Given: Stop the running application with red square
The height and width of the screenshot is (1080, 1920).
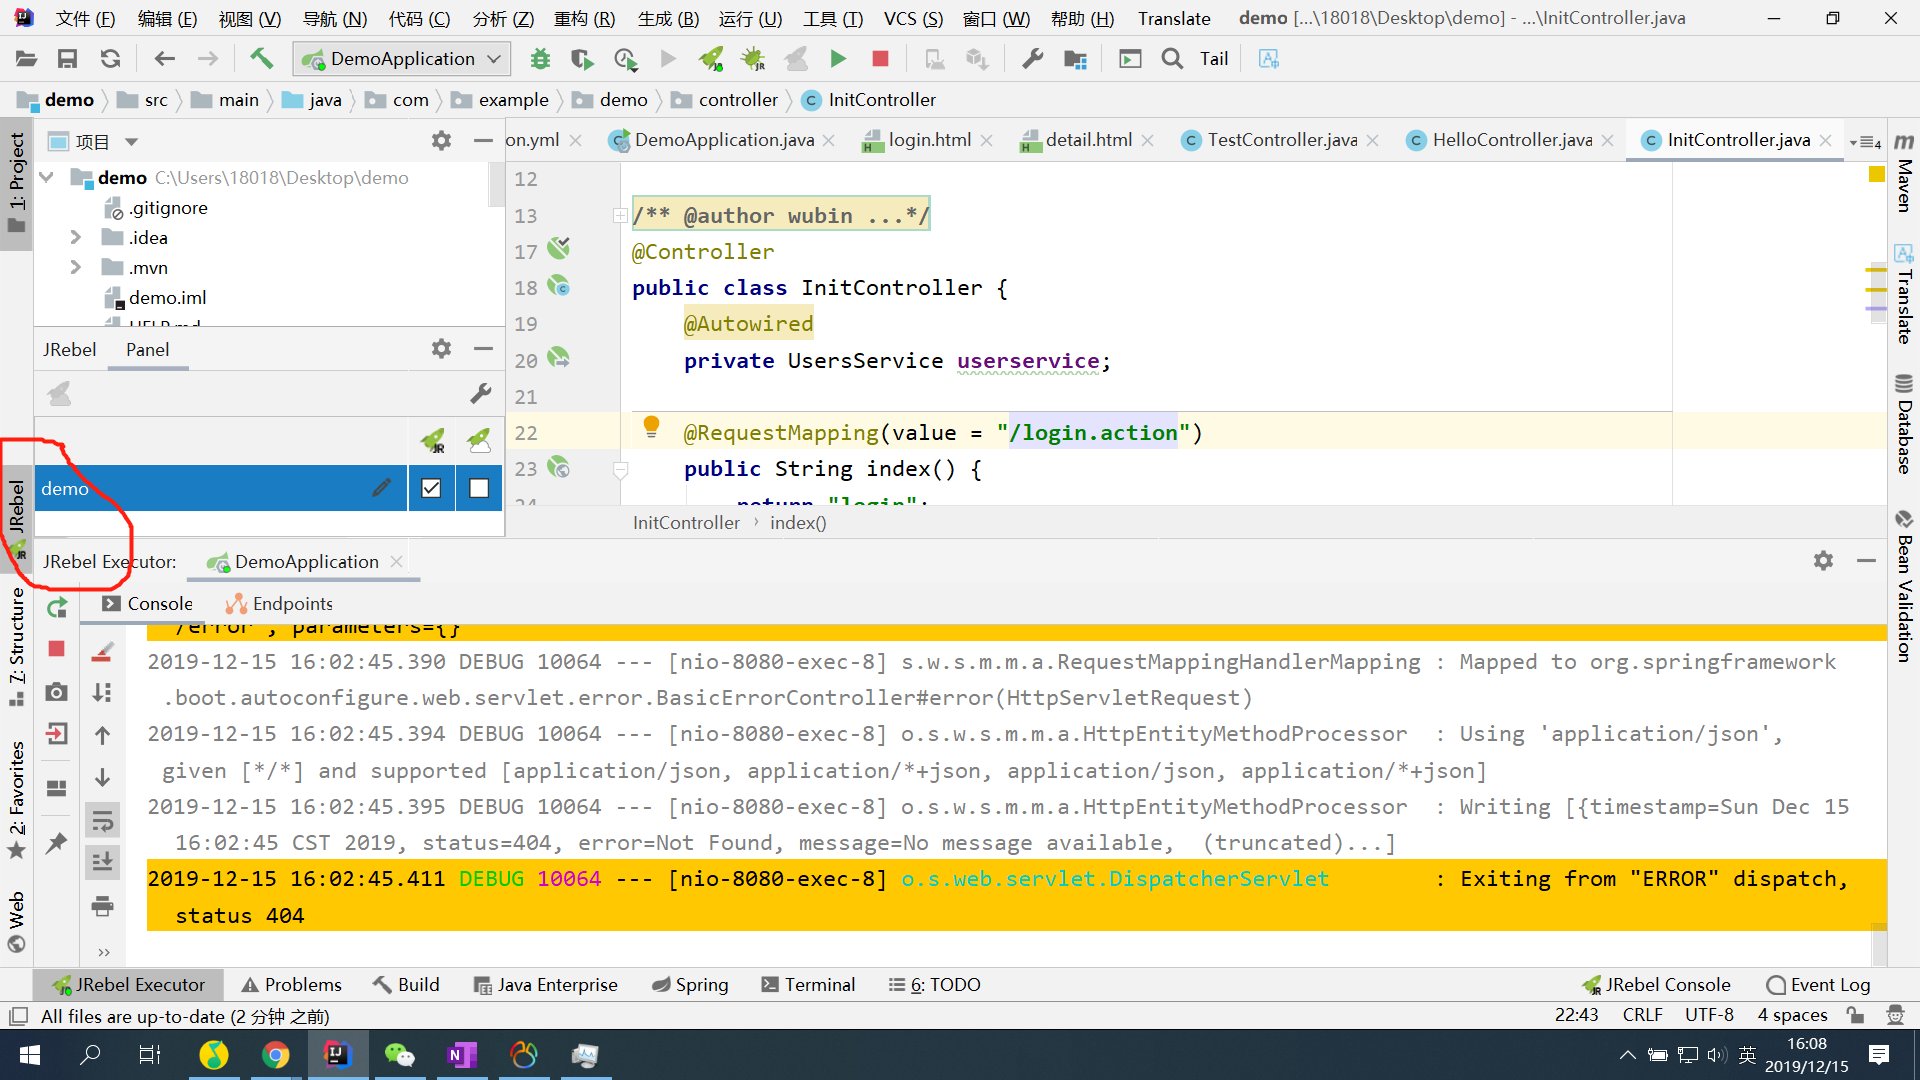Looking at the screenshot, I should pos(880,59).
